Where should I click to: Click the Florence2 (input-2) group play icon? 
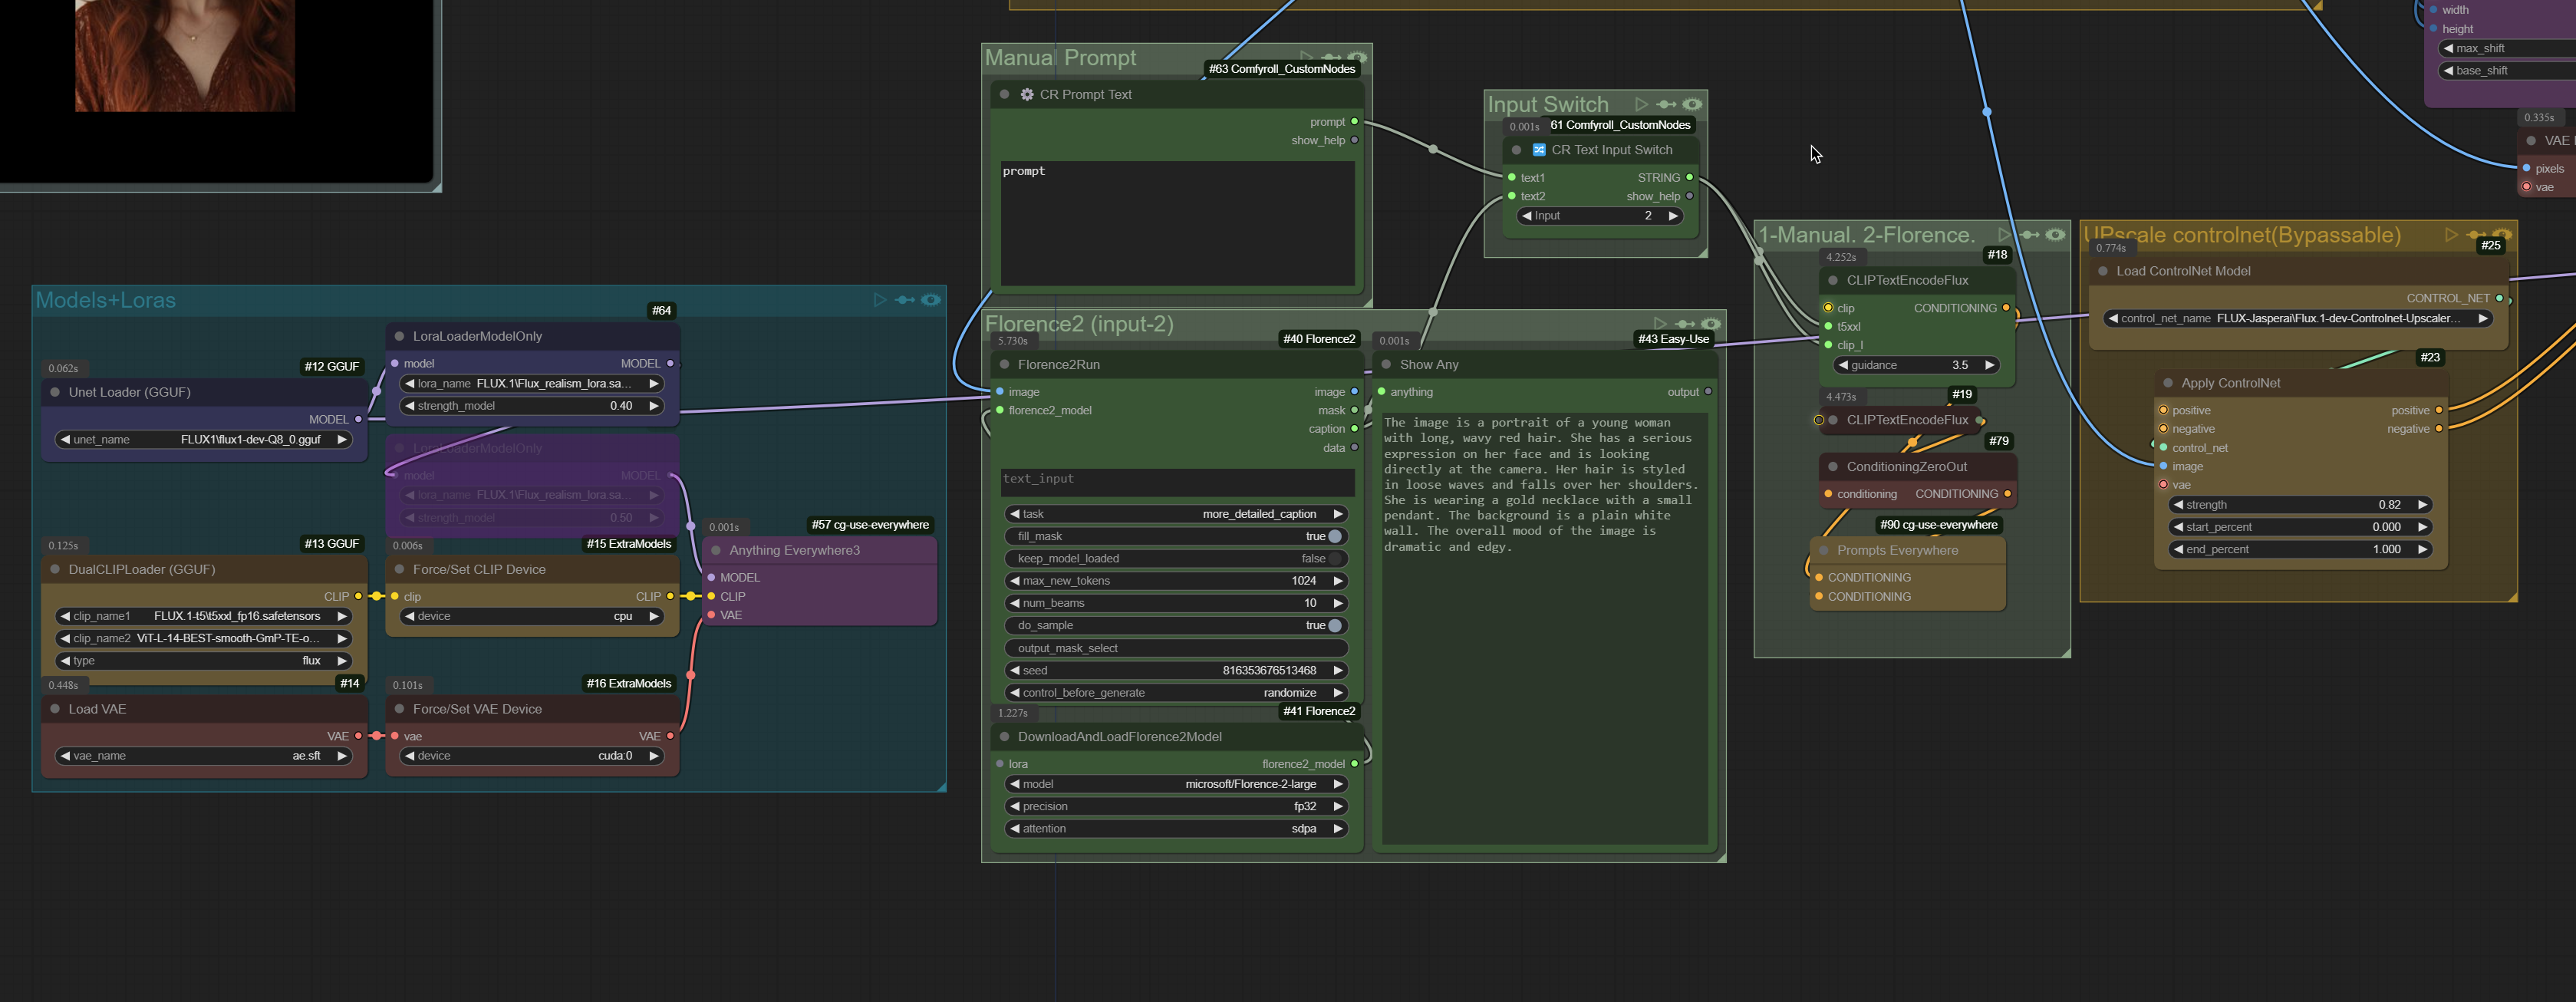[x=1660, y=324]
